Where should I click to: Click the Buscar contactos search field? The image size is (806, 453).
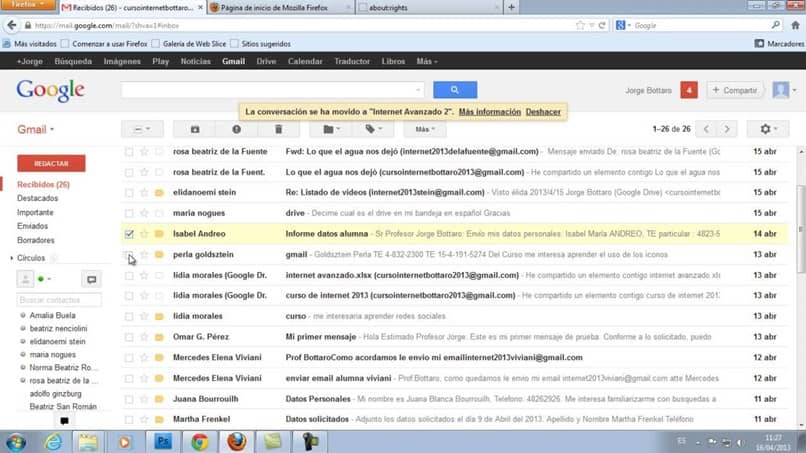(x=59, y=300)
